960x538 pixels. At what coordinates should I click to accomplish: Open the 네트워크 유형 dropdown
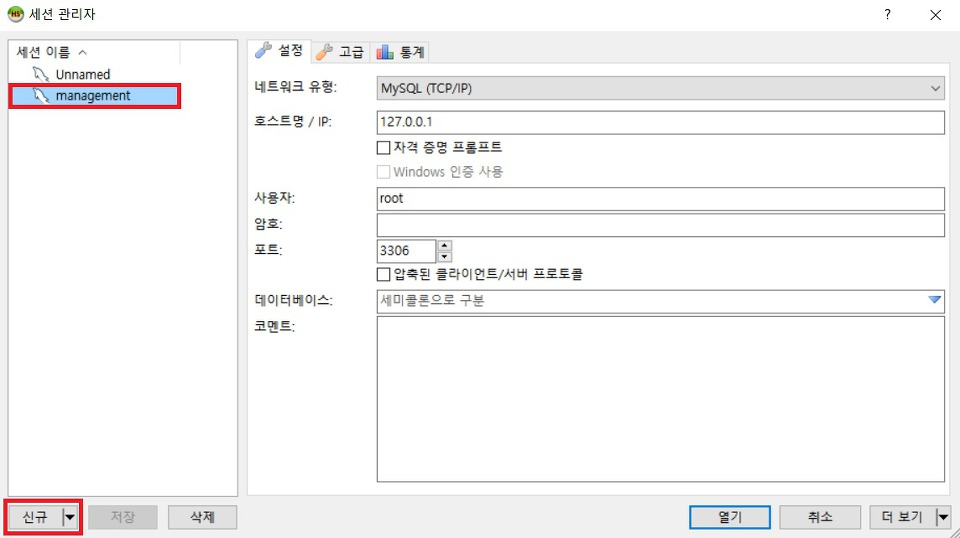[x=935, y=89]
